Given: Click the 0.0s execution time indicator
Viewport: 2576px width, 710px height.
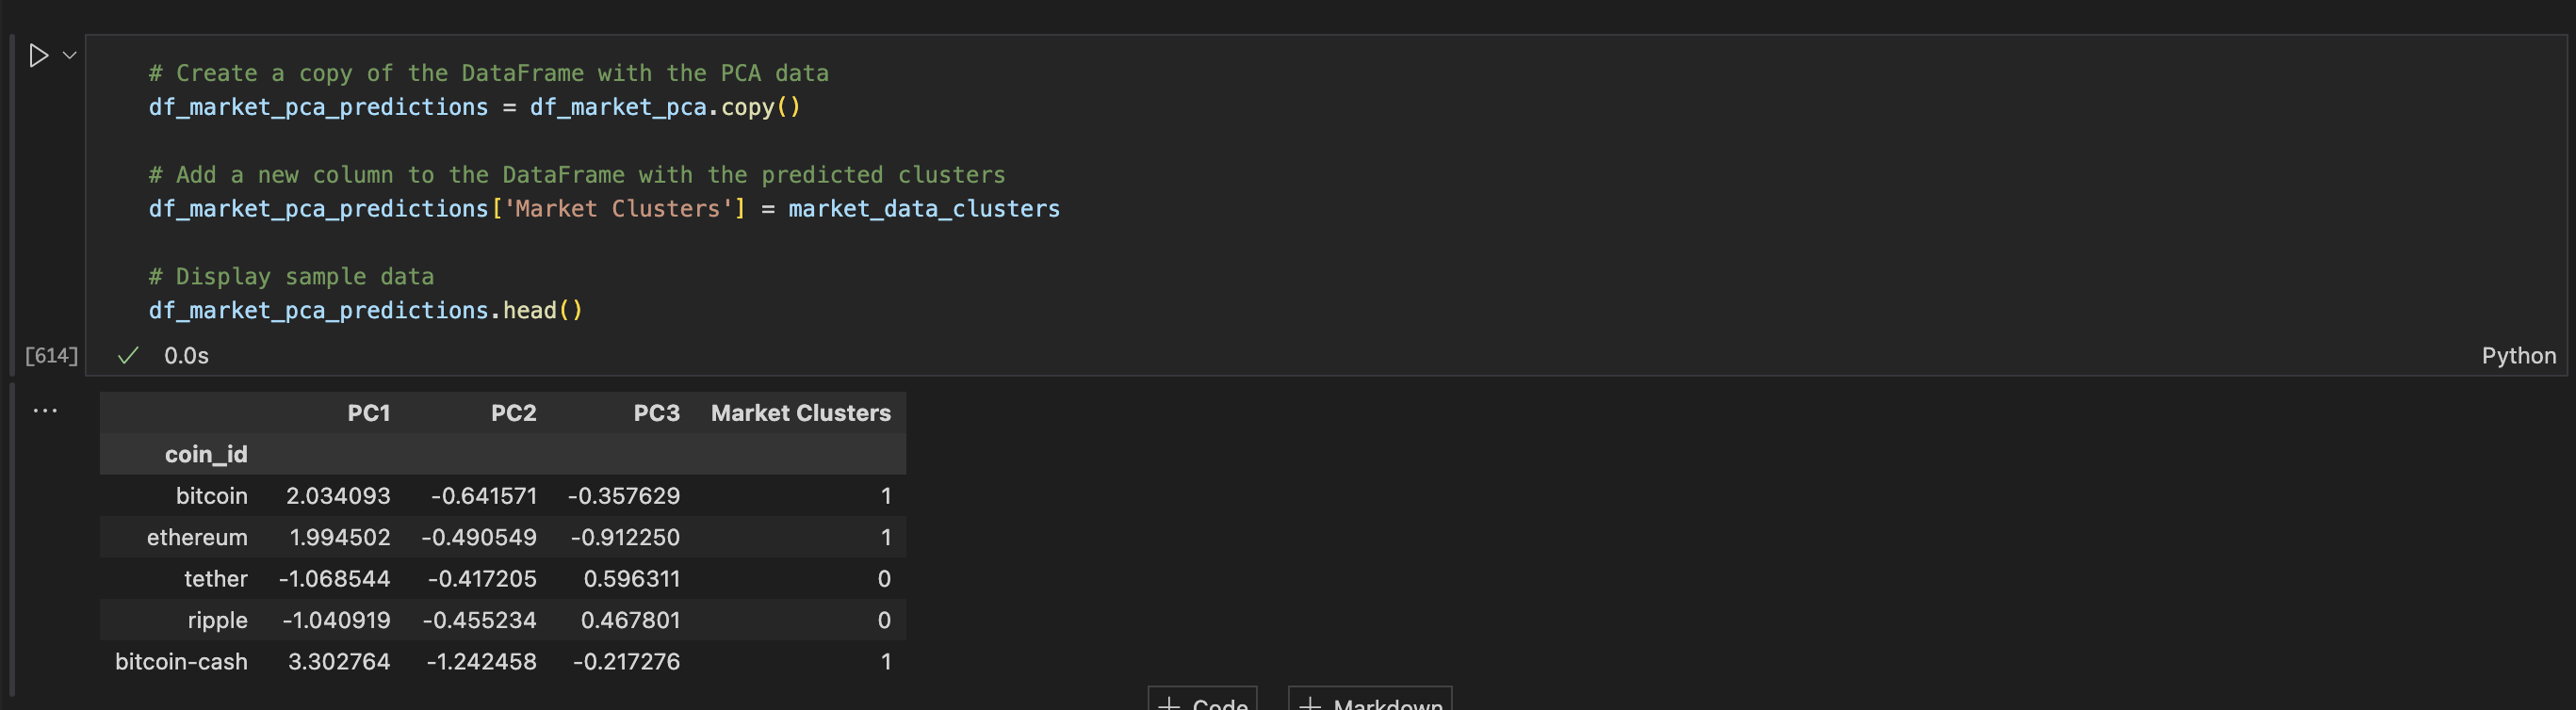Looking at the screenshot, I should tap(187, 355).
